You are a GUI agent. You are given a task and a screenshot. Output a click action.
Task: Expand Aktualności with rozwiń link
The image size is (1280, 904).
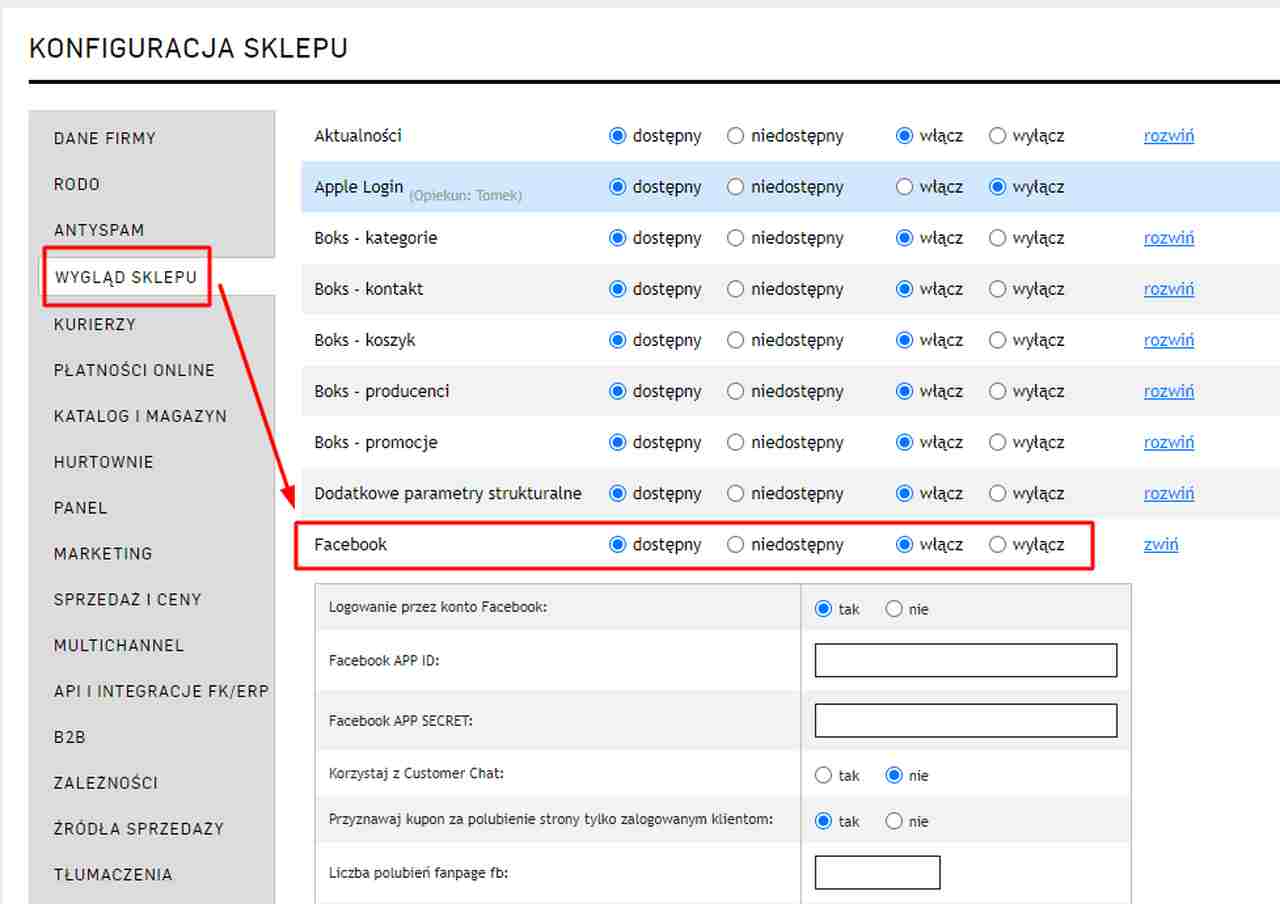coord(1168,136)
